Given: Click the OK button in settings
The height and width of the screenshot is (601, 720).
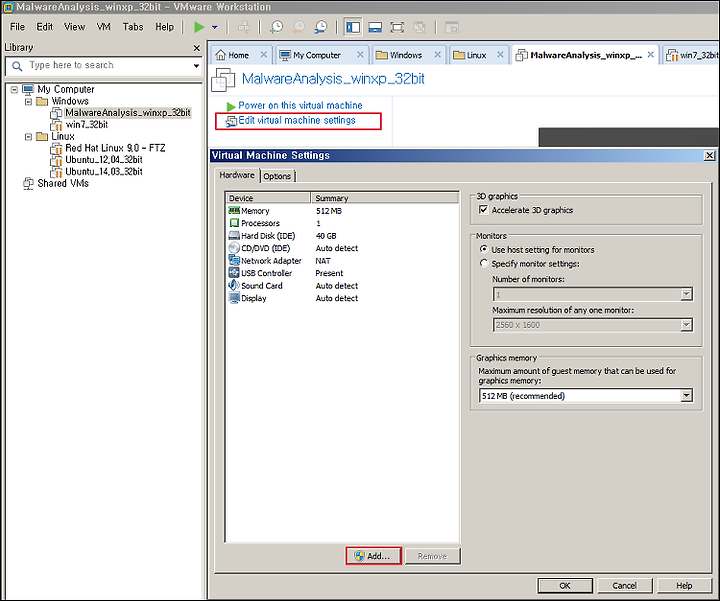Looking at the screenshot, I should coord(565,585).
